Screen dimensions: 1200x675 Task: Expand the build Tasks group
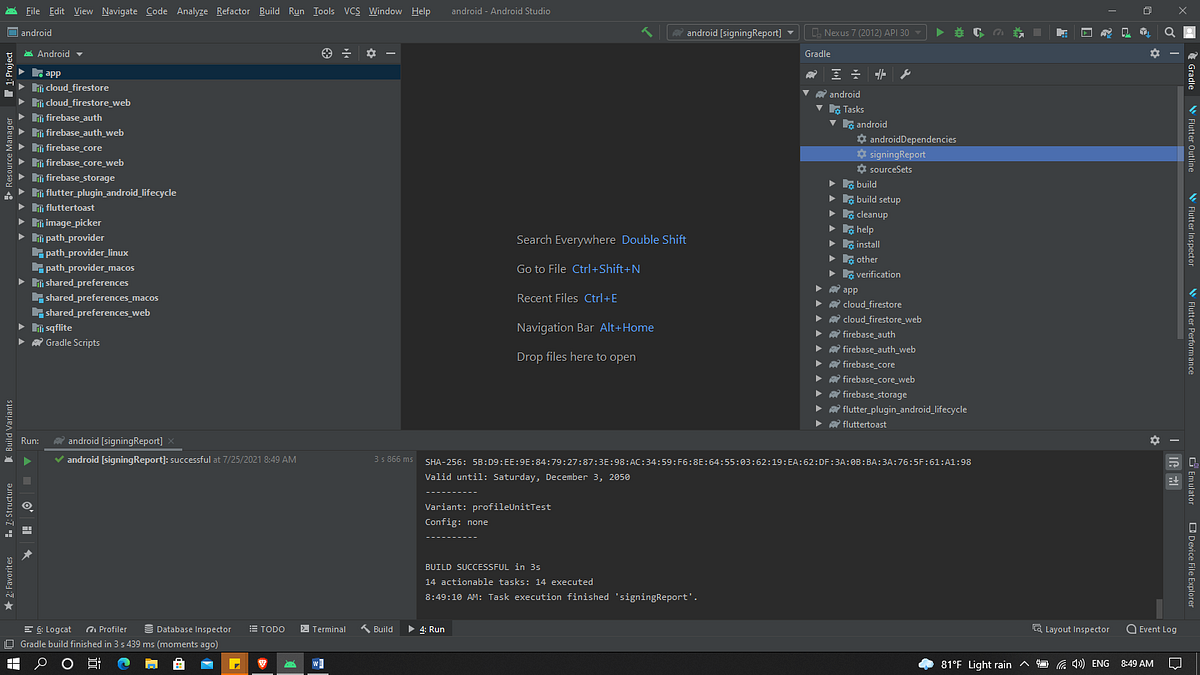833,184
